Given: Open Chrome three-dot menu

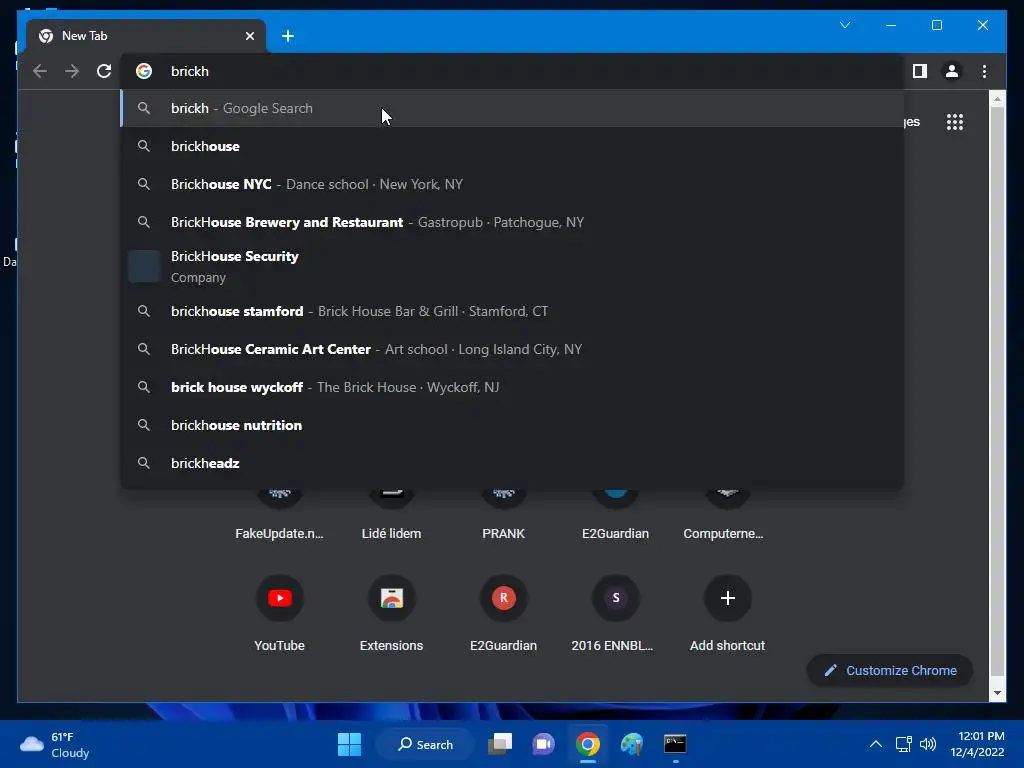Looking at the screenshot, I should [x=984, y=71].
